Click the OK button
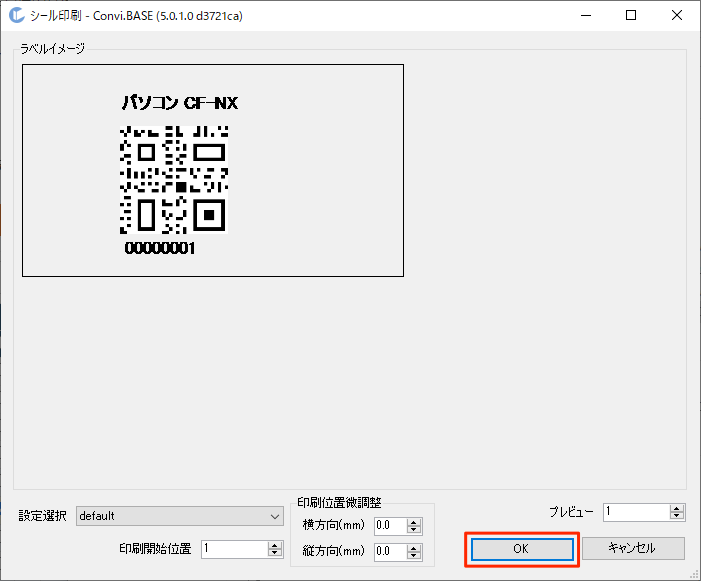Screen dimensions: 701x581 [x=522, y=549]
